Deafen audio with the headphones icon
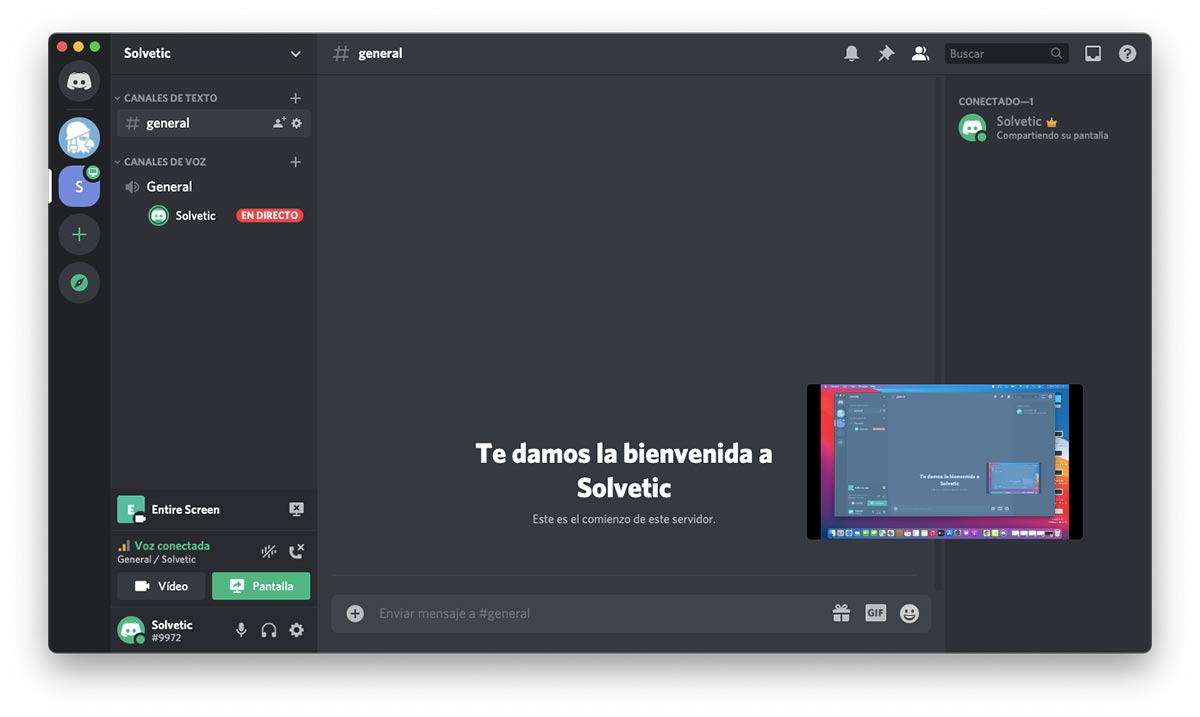1200x717 pixels. point(269,630)
